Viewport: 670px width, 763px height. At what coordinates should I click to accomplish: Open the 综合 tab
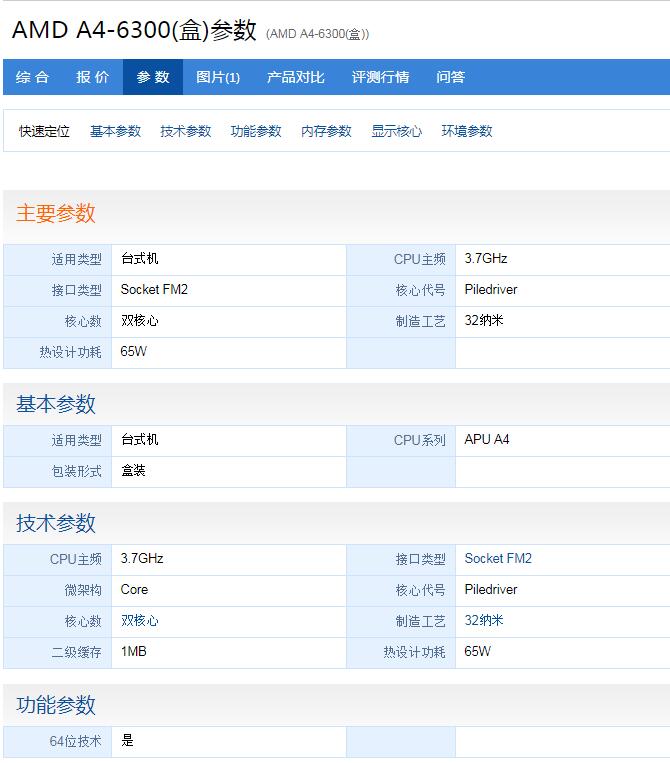click(32, 77)
